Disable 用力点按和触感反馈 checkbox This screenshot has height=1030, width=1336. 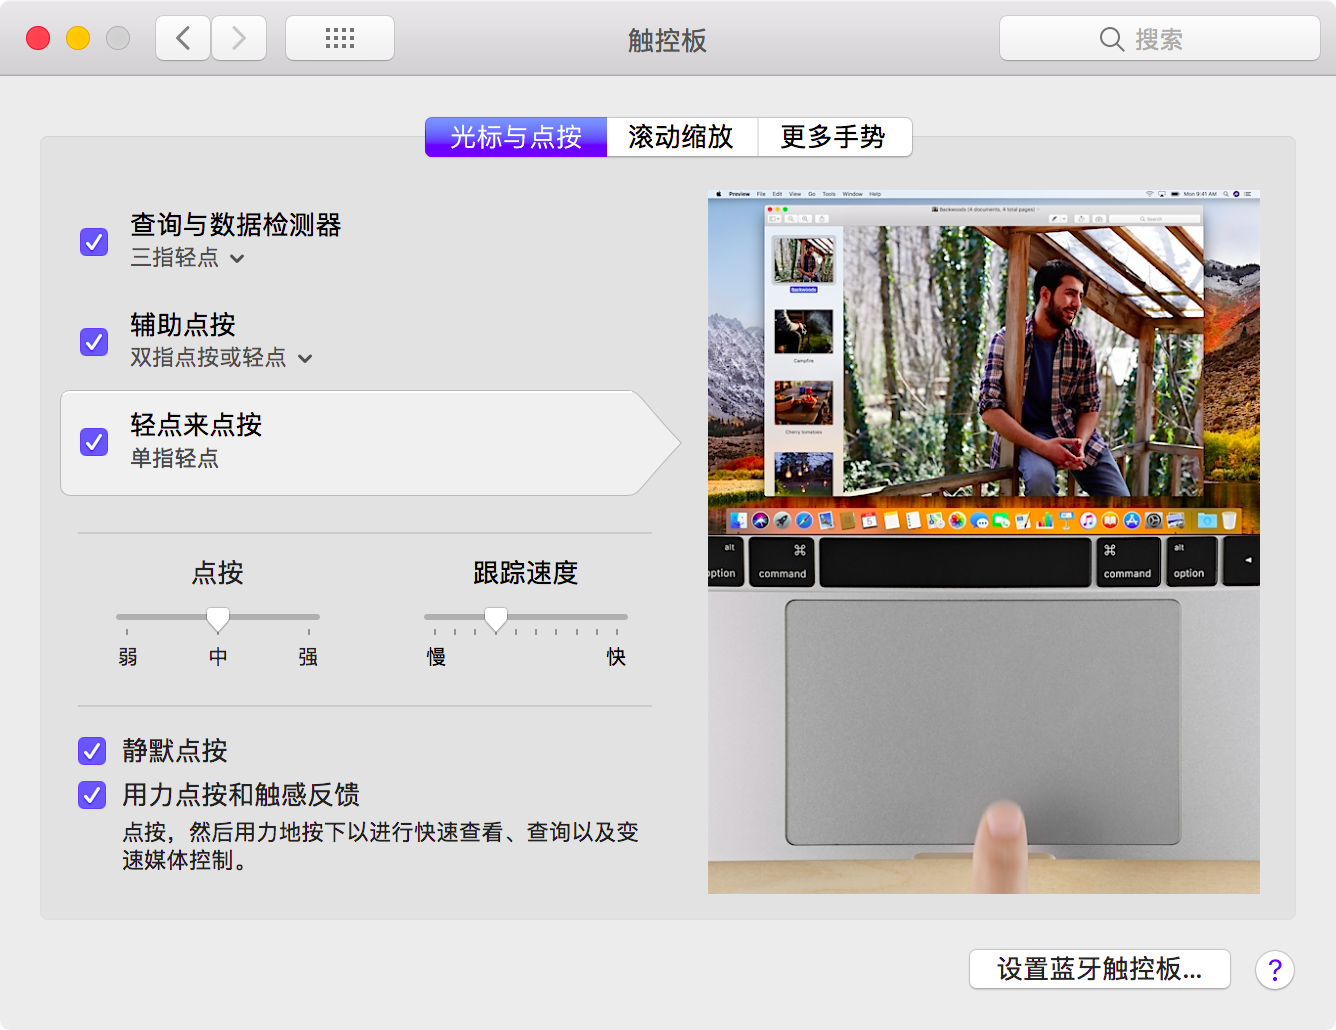point(92,795)
